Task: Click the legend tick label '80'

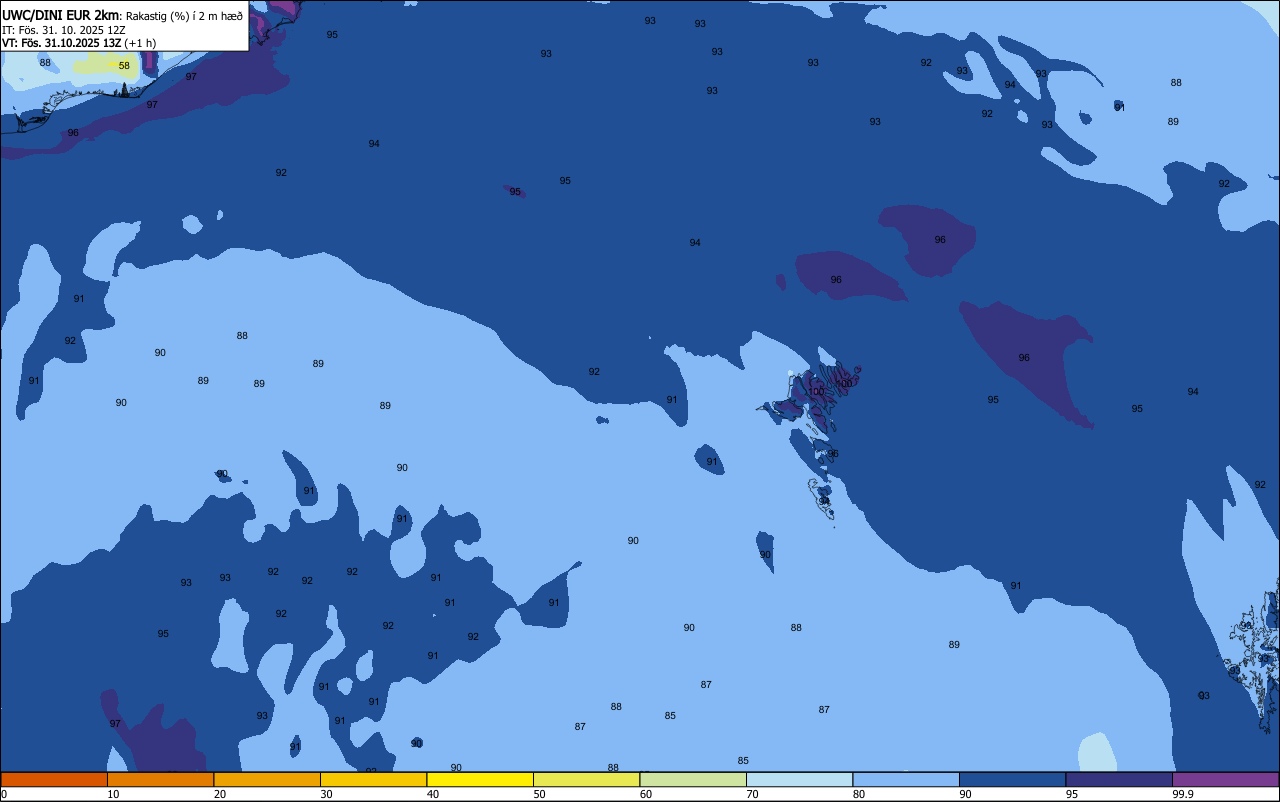Action: (x=859, y=794)
